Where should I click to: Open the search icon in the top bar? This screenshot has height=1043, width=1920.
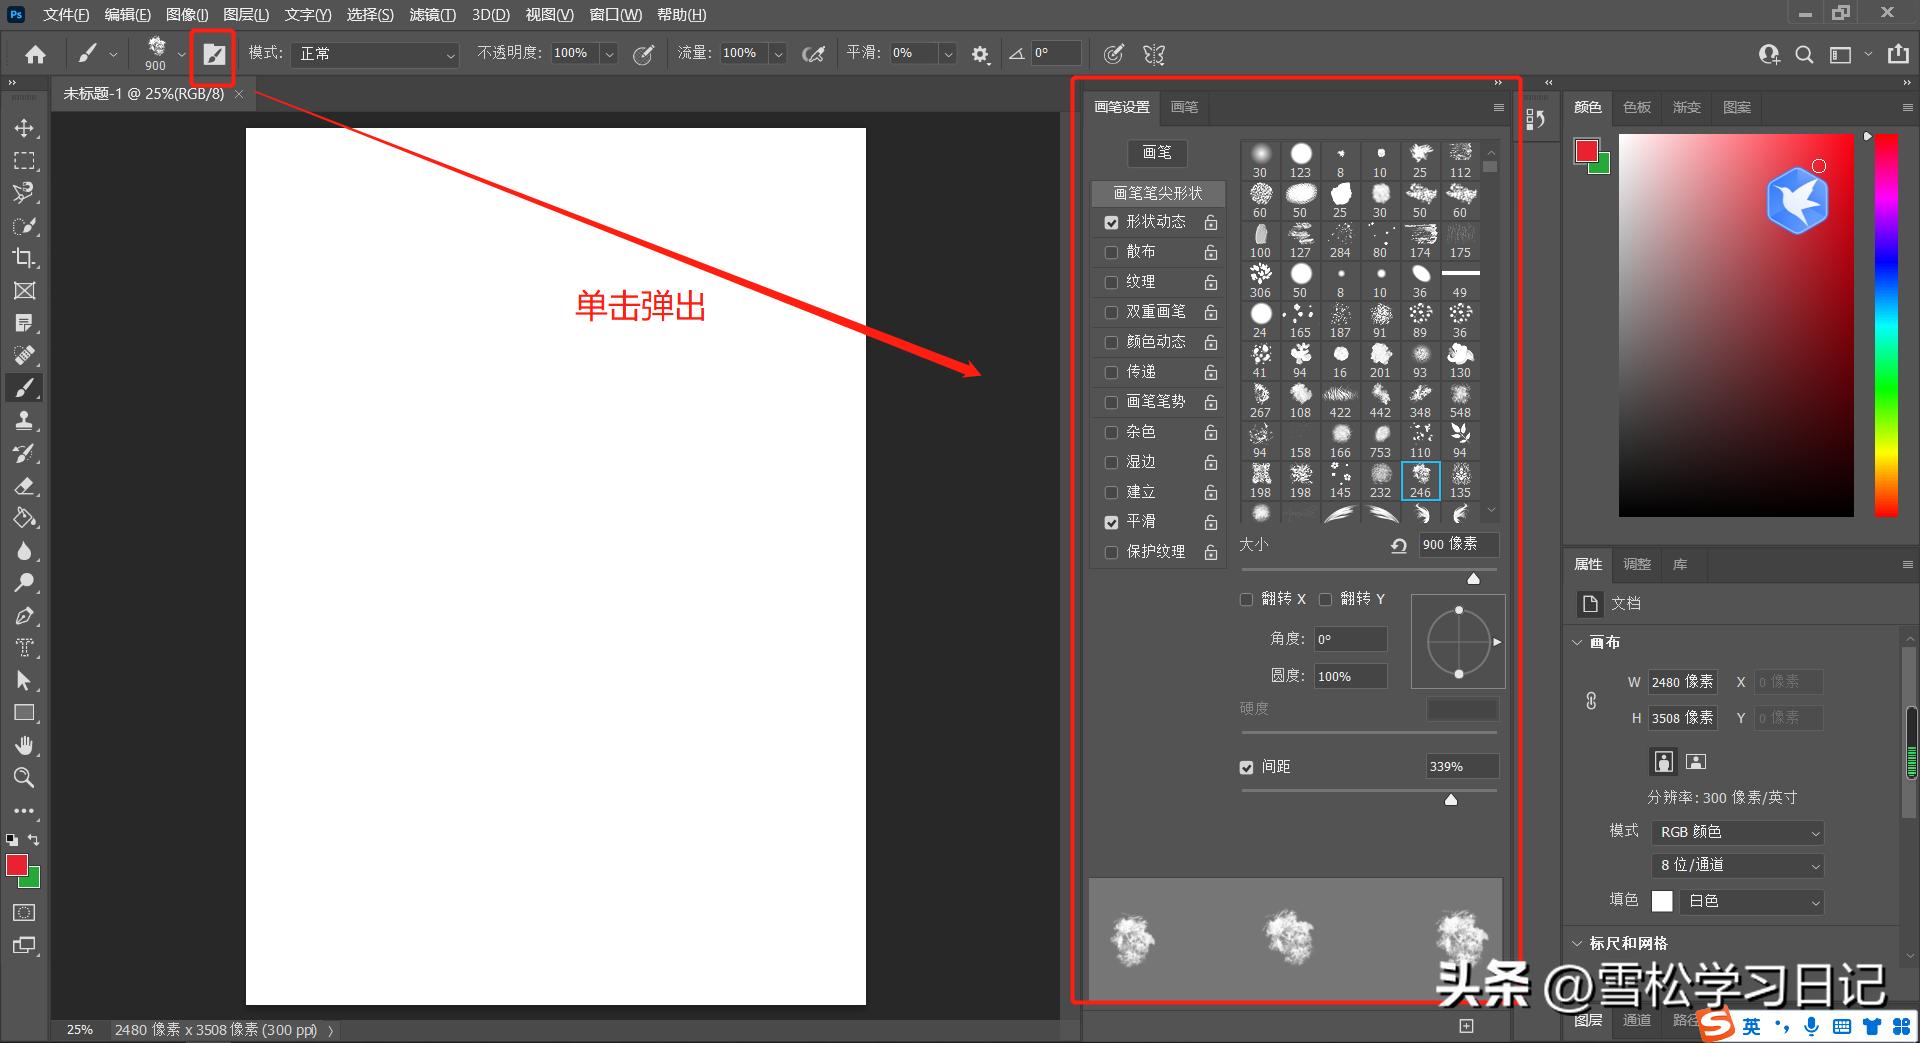[x=1805, y=55]
